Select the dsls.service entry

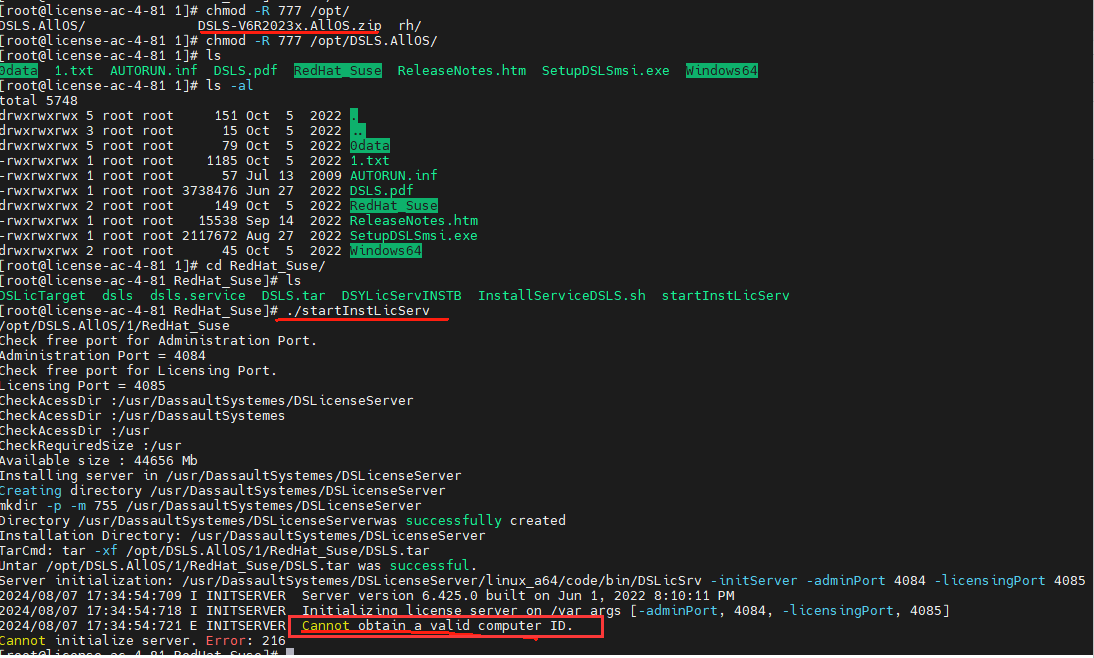coord(197,295)
